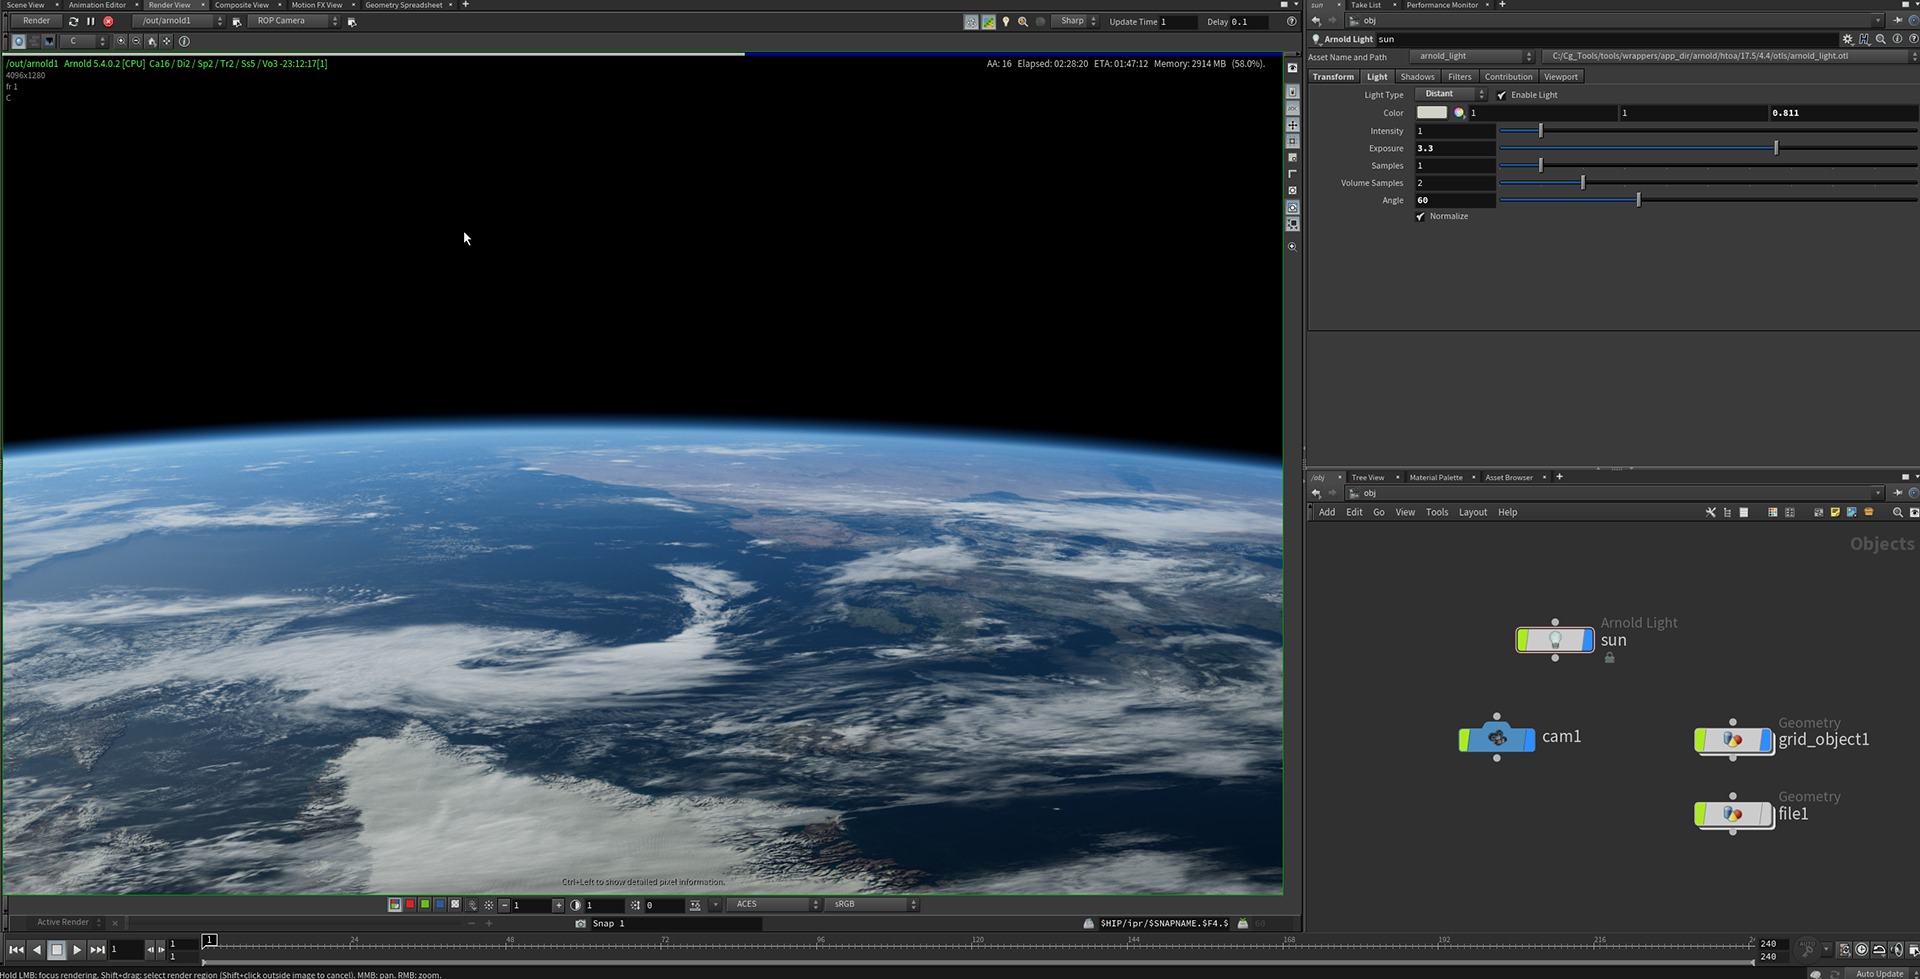Select the cam1 node in network

coord(1497,738)
